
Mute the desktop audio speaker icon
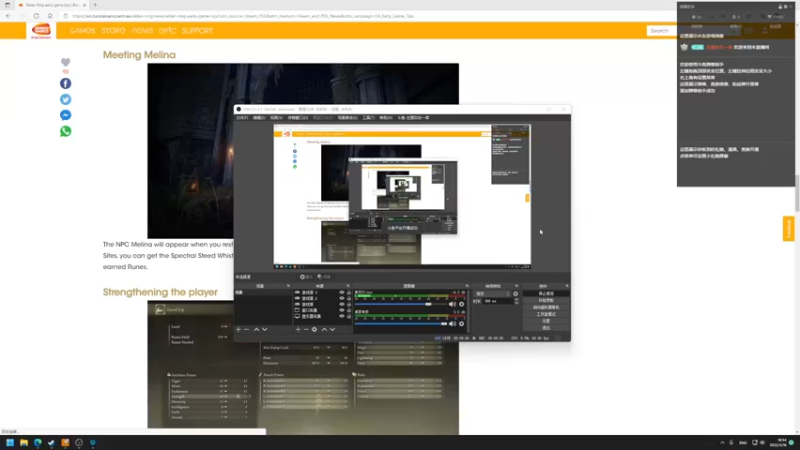click(452, 323)
